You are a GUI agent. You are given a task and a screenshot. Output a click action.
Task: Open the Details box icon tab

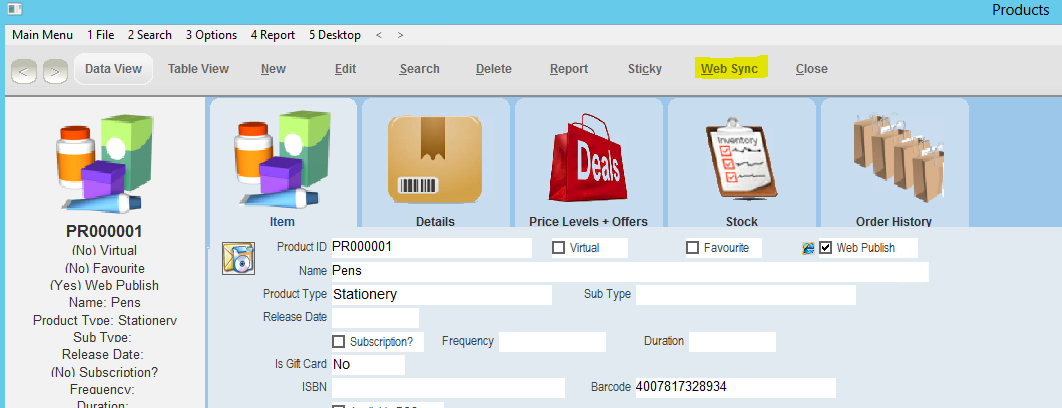[x=435, y=160]
